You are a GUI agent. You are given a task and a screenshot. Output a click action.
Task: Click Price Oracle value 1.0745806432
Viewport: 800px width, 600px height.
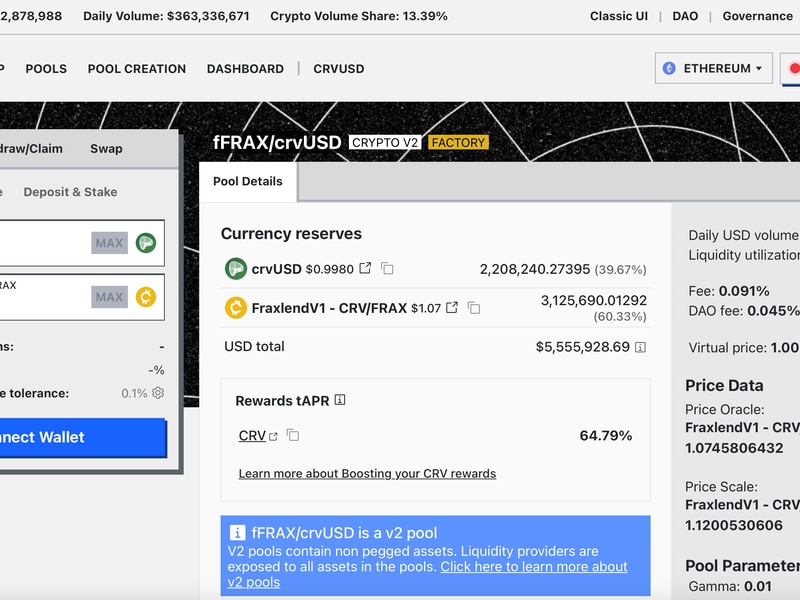tap(734, 448)
